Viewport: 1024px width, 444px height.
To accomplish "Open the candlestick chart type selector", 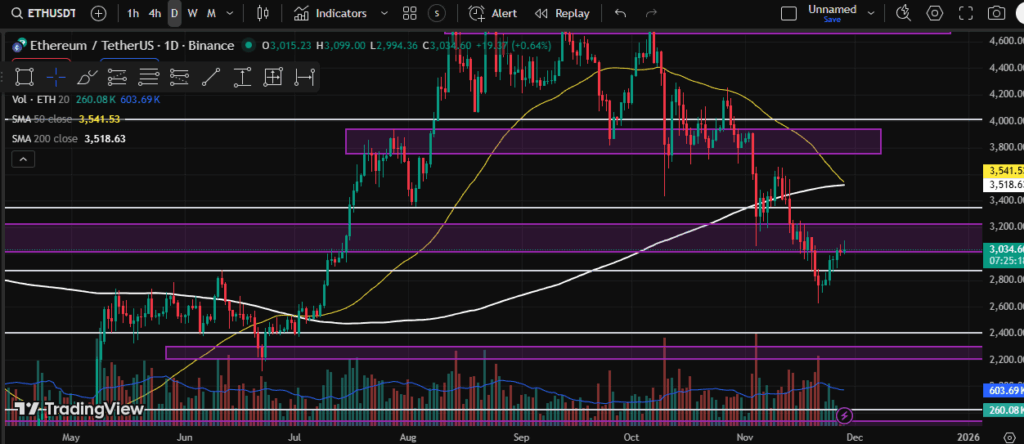I will [264, 13].
